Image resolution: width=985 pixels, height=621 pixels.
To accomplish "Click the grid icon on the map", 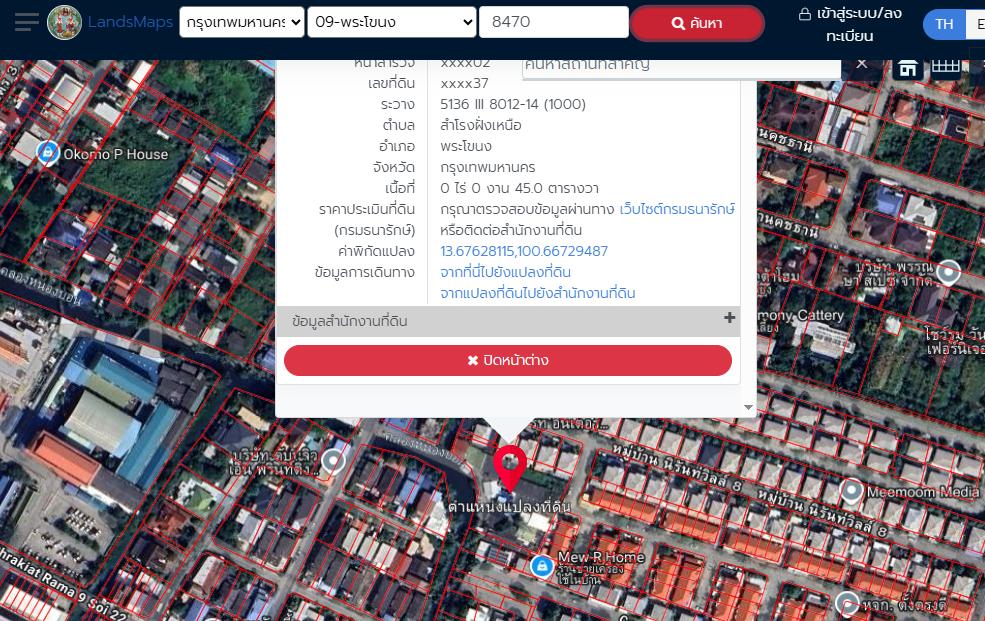I will (x=945, y=67).
